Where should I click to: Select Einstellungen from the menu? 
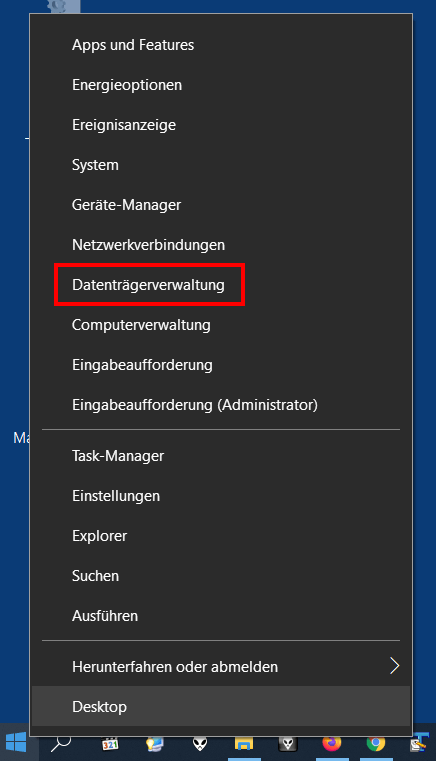pyautogui.click(x=222, y=496)
